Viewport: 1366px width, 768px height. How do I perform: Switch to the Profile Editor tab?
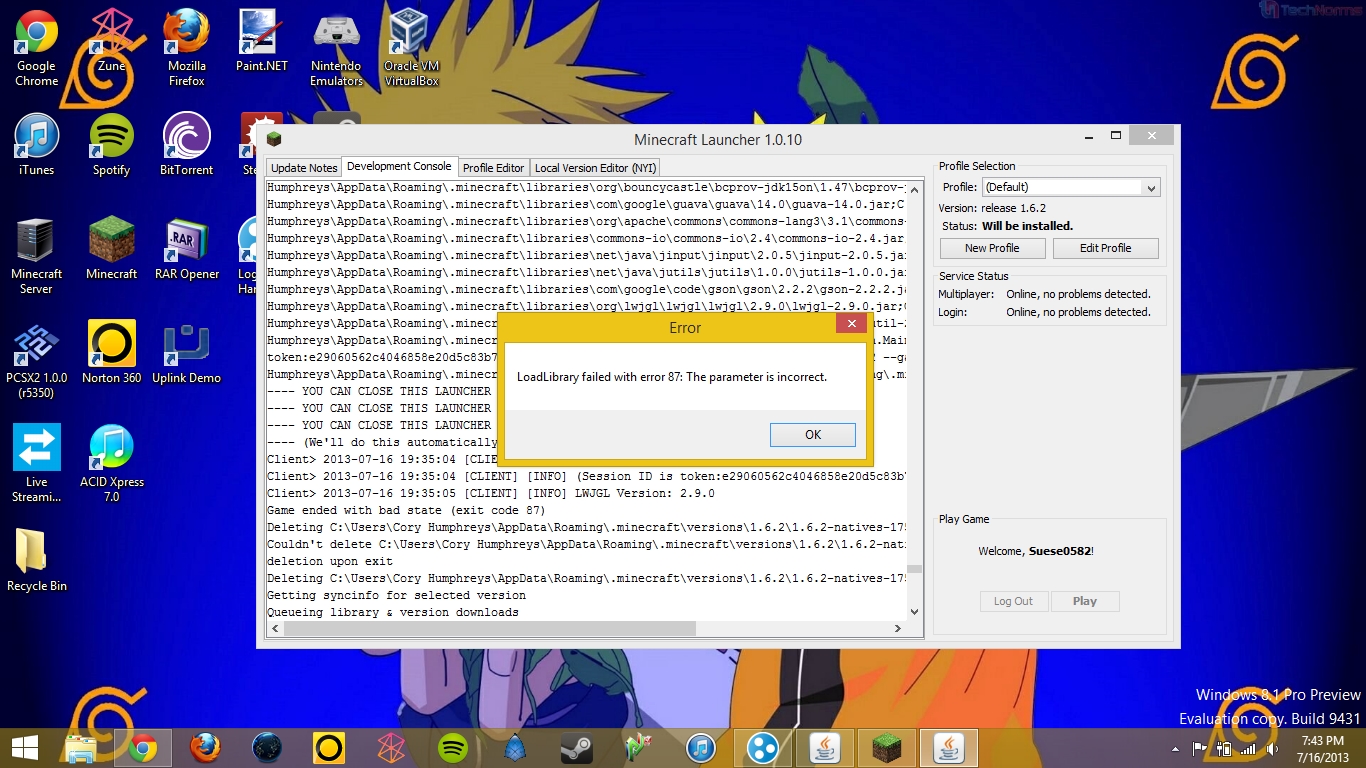click(x=493, y=168)
